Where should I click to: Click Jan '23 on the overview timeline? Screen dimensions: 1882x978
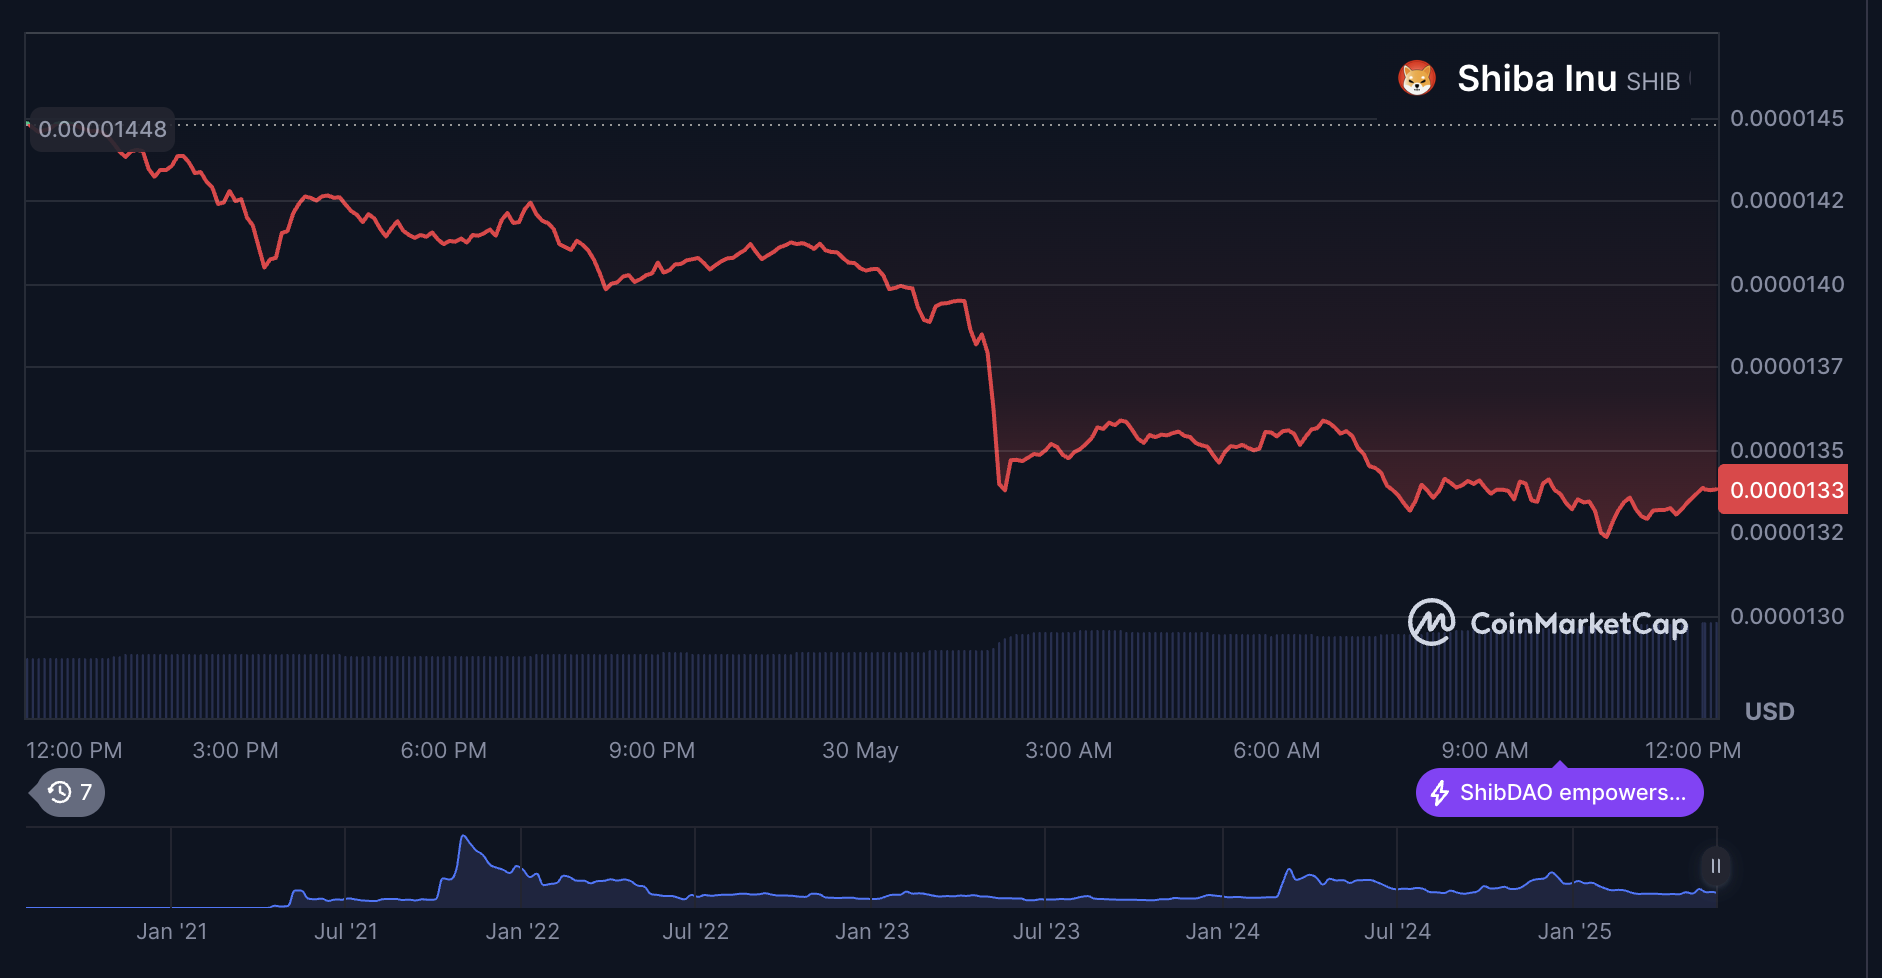coord(872,931)
